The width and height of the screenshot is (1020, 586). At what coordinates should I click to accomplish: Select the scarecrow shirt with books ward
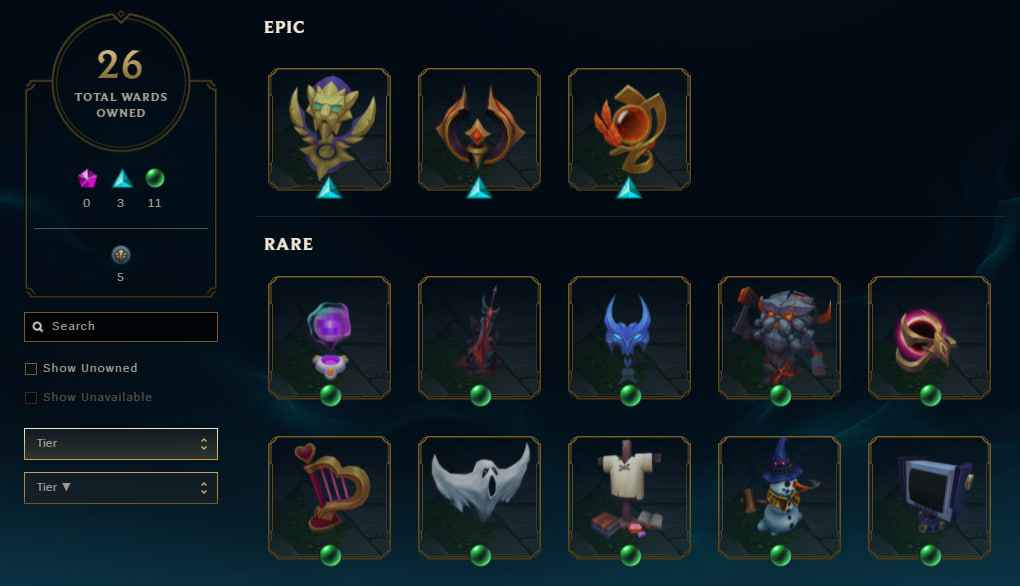click(x=630, y=498)
